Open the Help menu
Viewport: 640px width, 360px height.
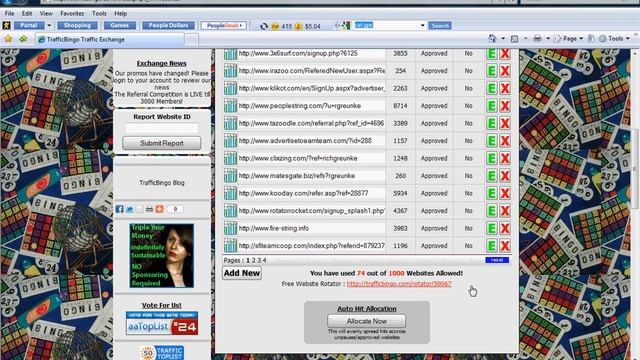click(120, 13)
